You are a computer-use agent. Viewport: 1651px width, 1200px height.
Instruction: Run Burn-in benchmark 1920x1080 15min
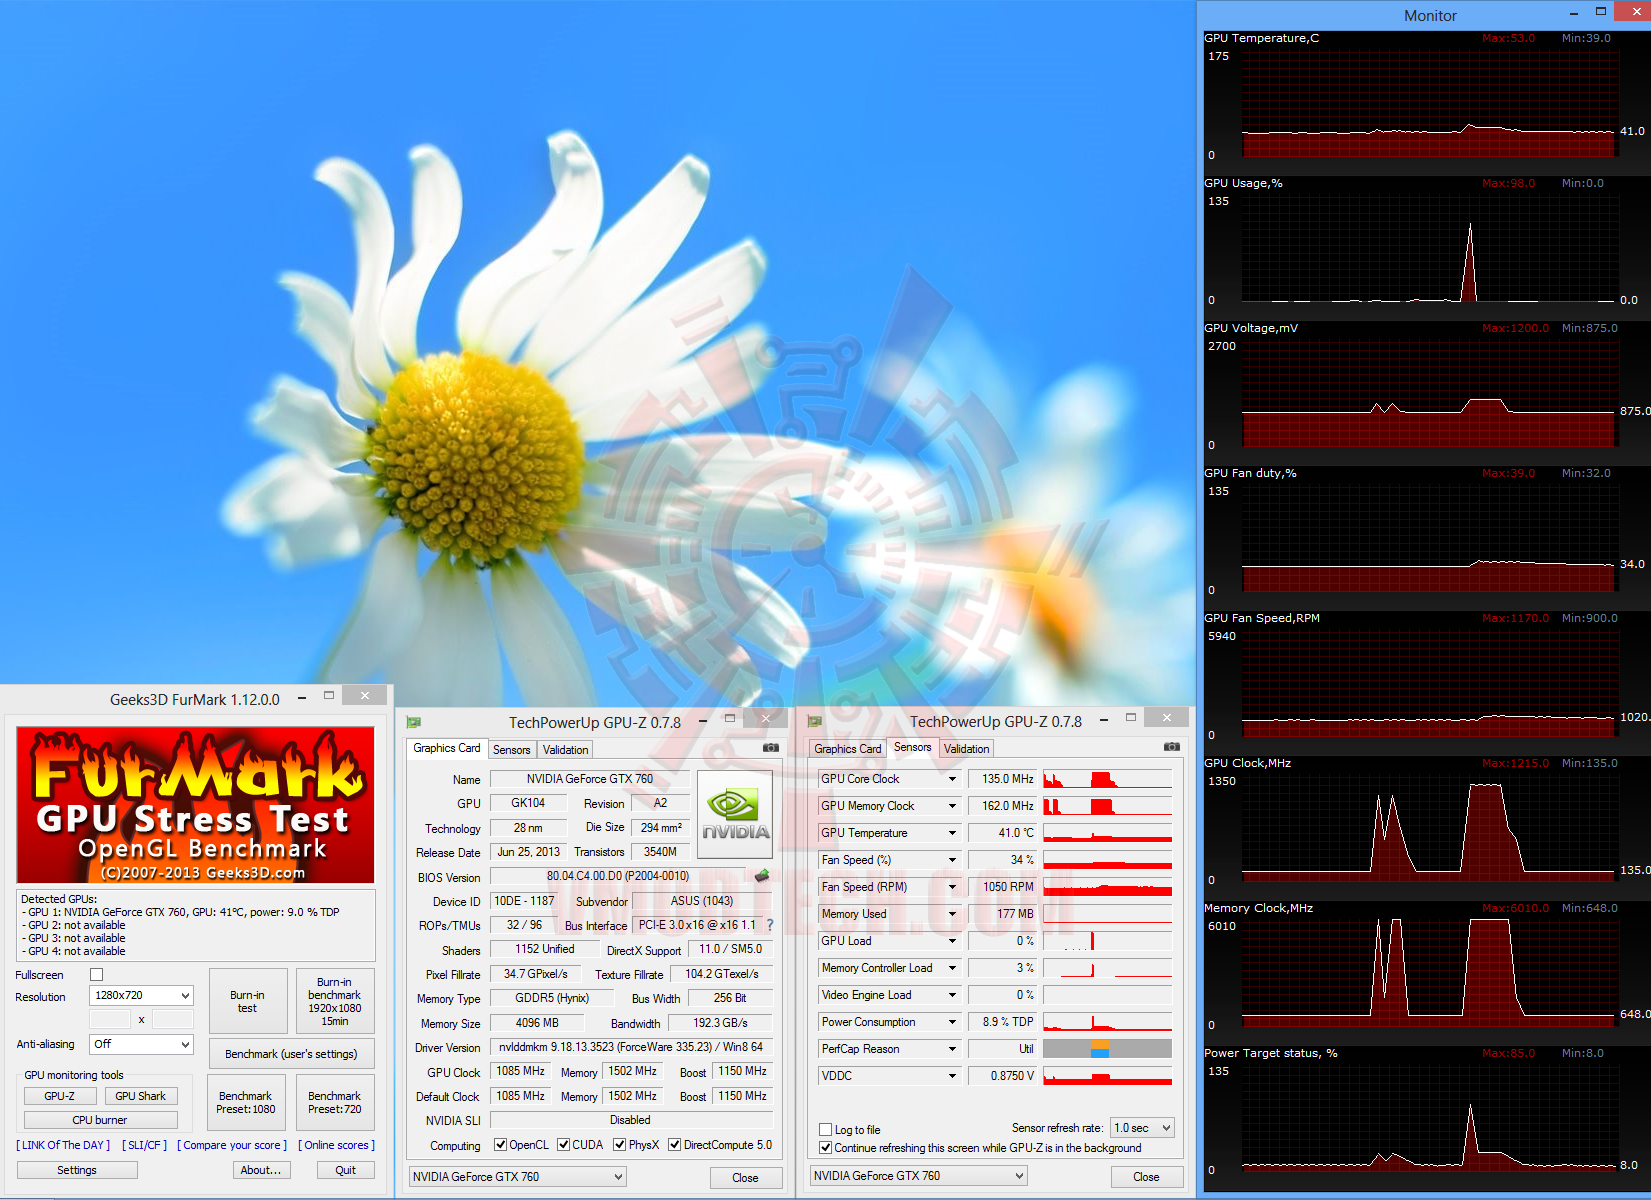335,1001
